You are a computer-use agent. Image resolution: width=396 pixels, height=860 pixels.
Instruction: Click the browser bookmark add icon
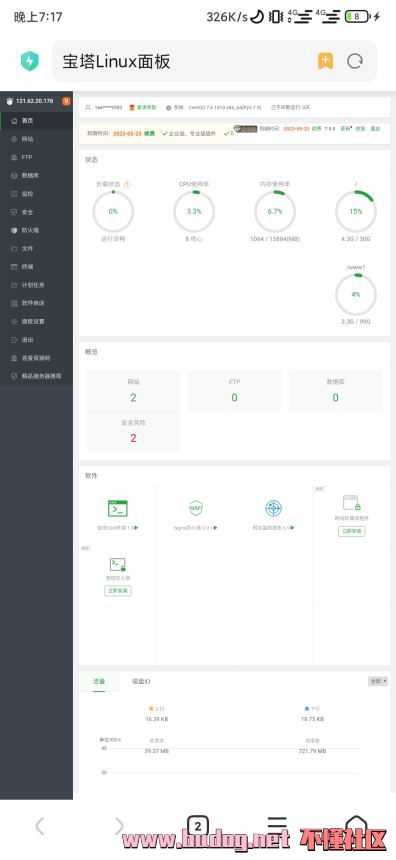point(325,61)
